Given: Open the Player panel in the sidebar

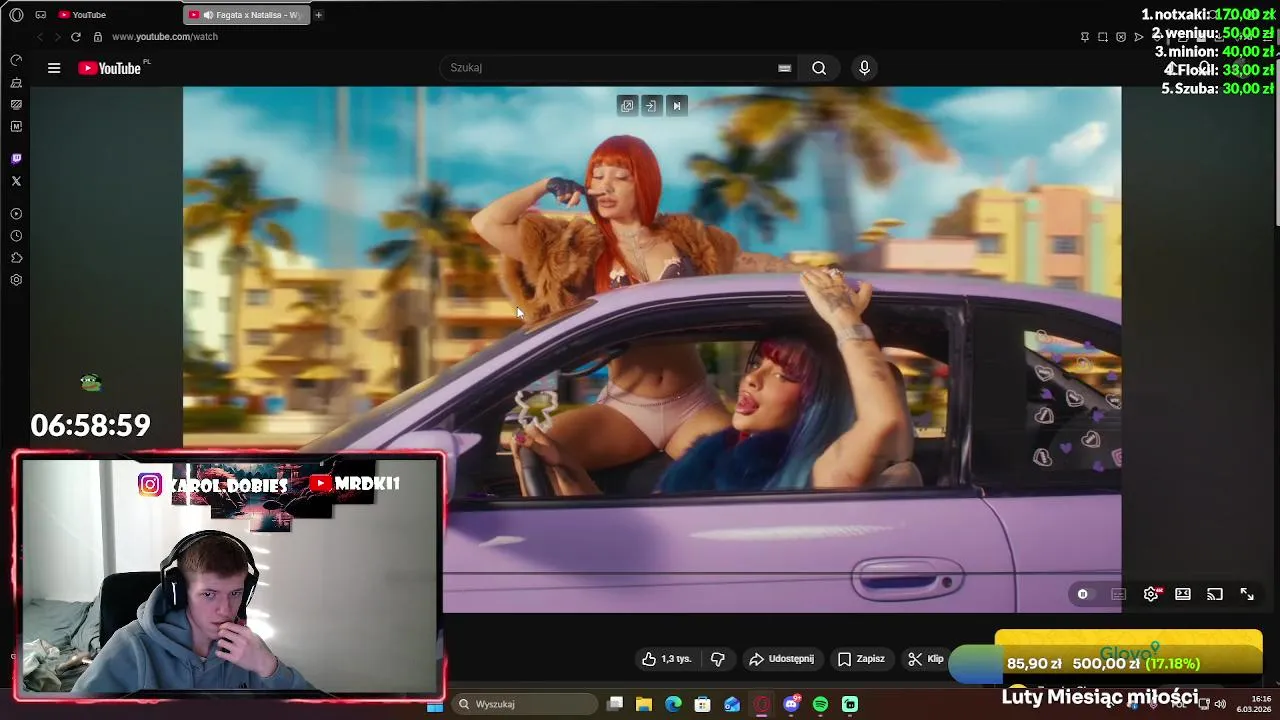Looking at the screenshot, I should [x=16, y=214].
